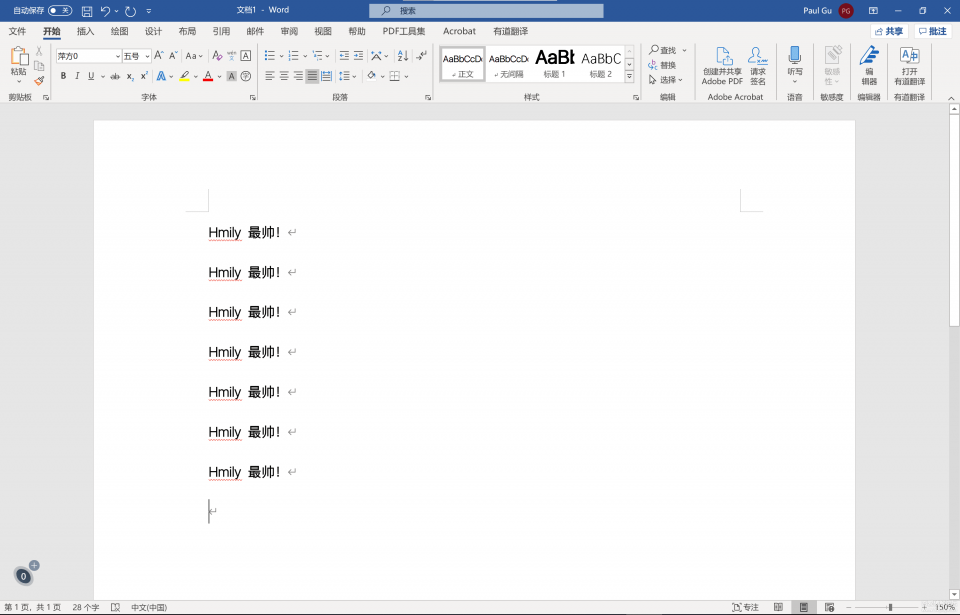This screenshot has height=615, width=960.
Task: Toggle Center alignment button
Action: point(284,76)
